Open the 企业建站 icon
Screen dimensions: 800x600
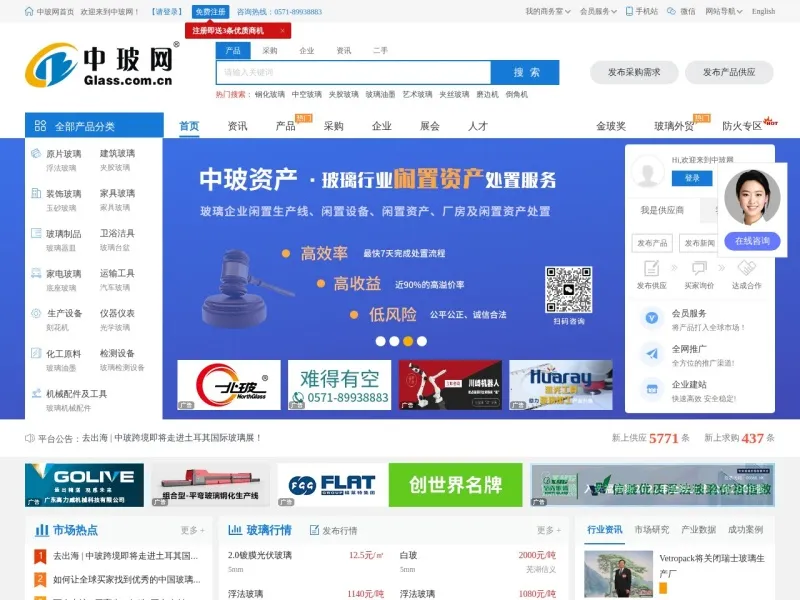click(x=652, y=389)
